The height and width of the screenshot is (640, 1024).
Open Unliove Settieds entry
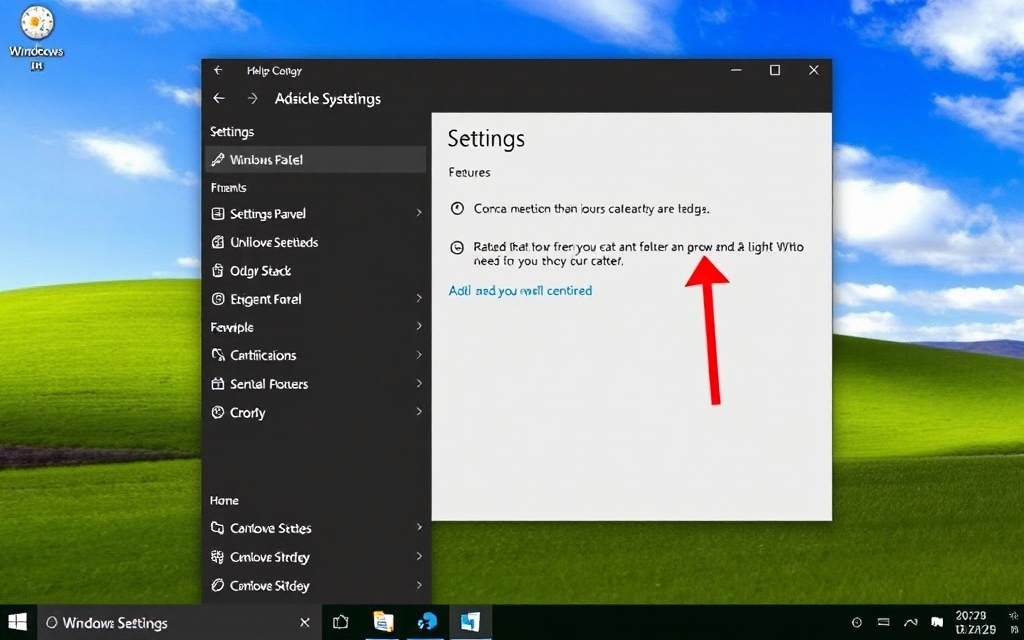315,242
